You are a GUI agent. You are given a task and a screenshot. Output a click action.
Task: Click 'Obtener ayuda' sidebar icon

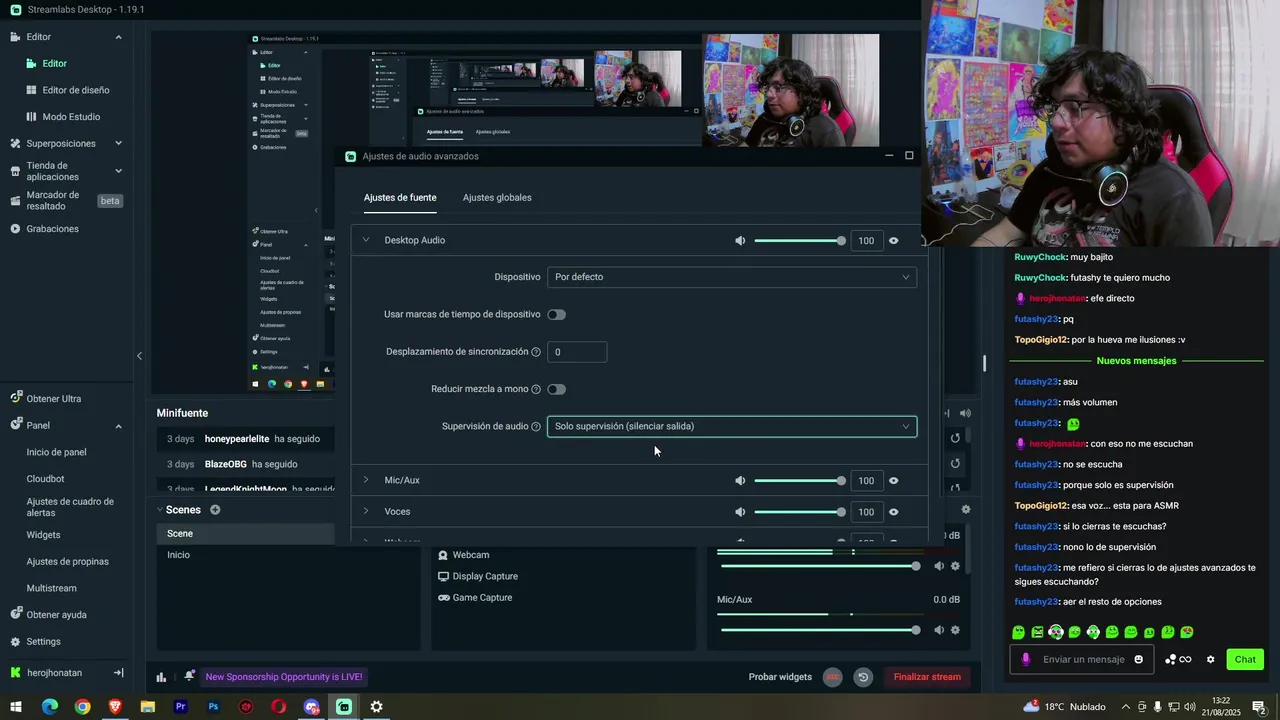pyautogui.click(x=16, y=615)
